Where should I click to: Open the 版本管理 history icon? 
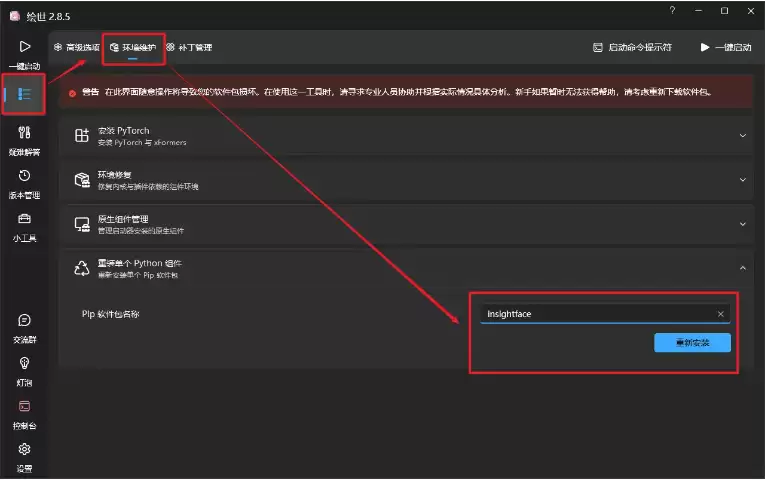point(24,175)
